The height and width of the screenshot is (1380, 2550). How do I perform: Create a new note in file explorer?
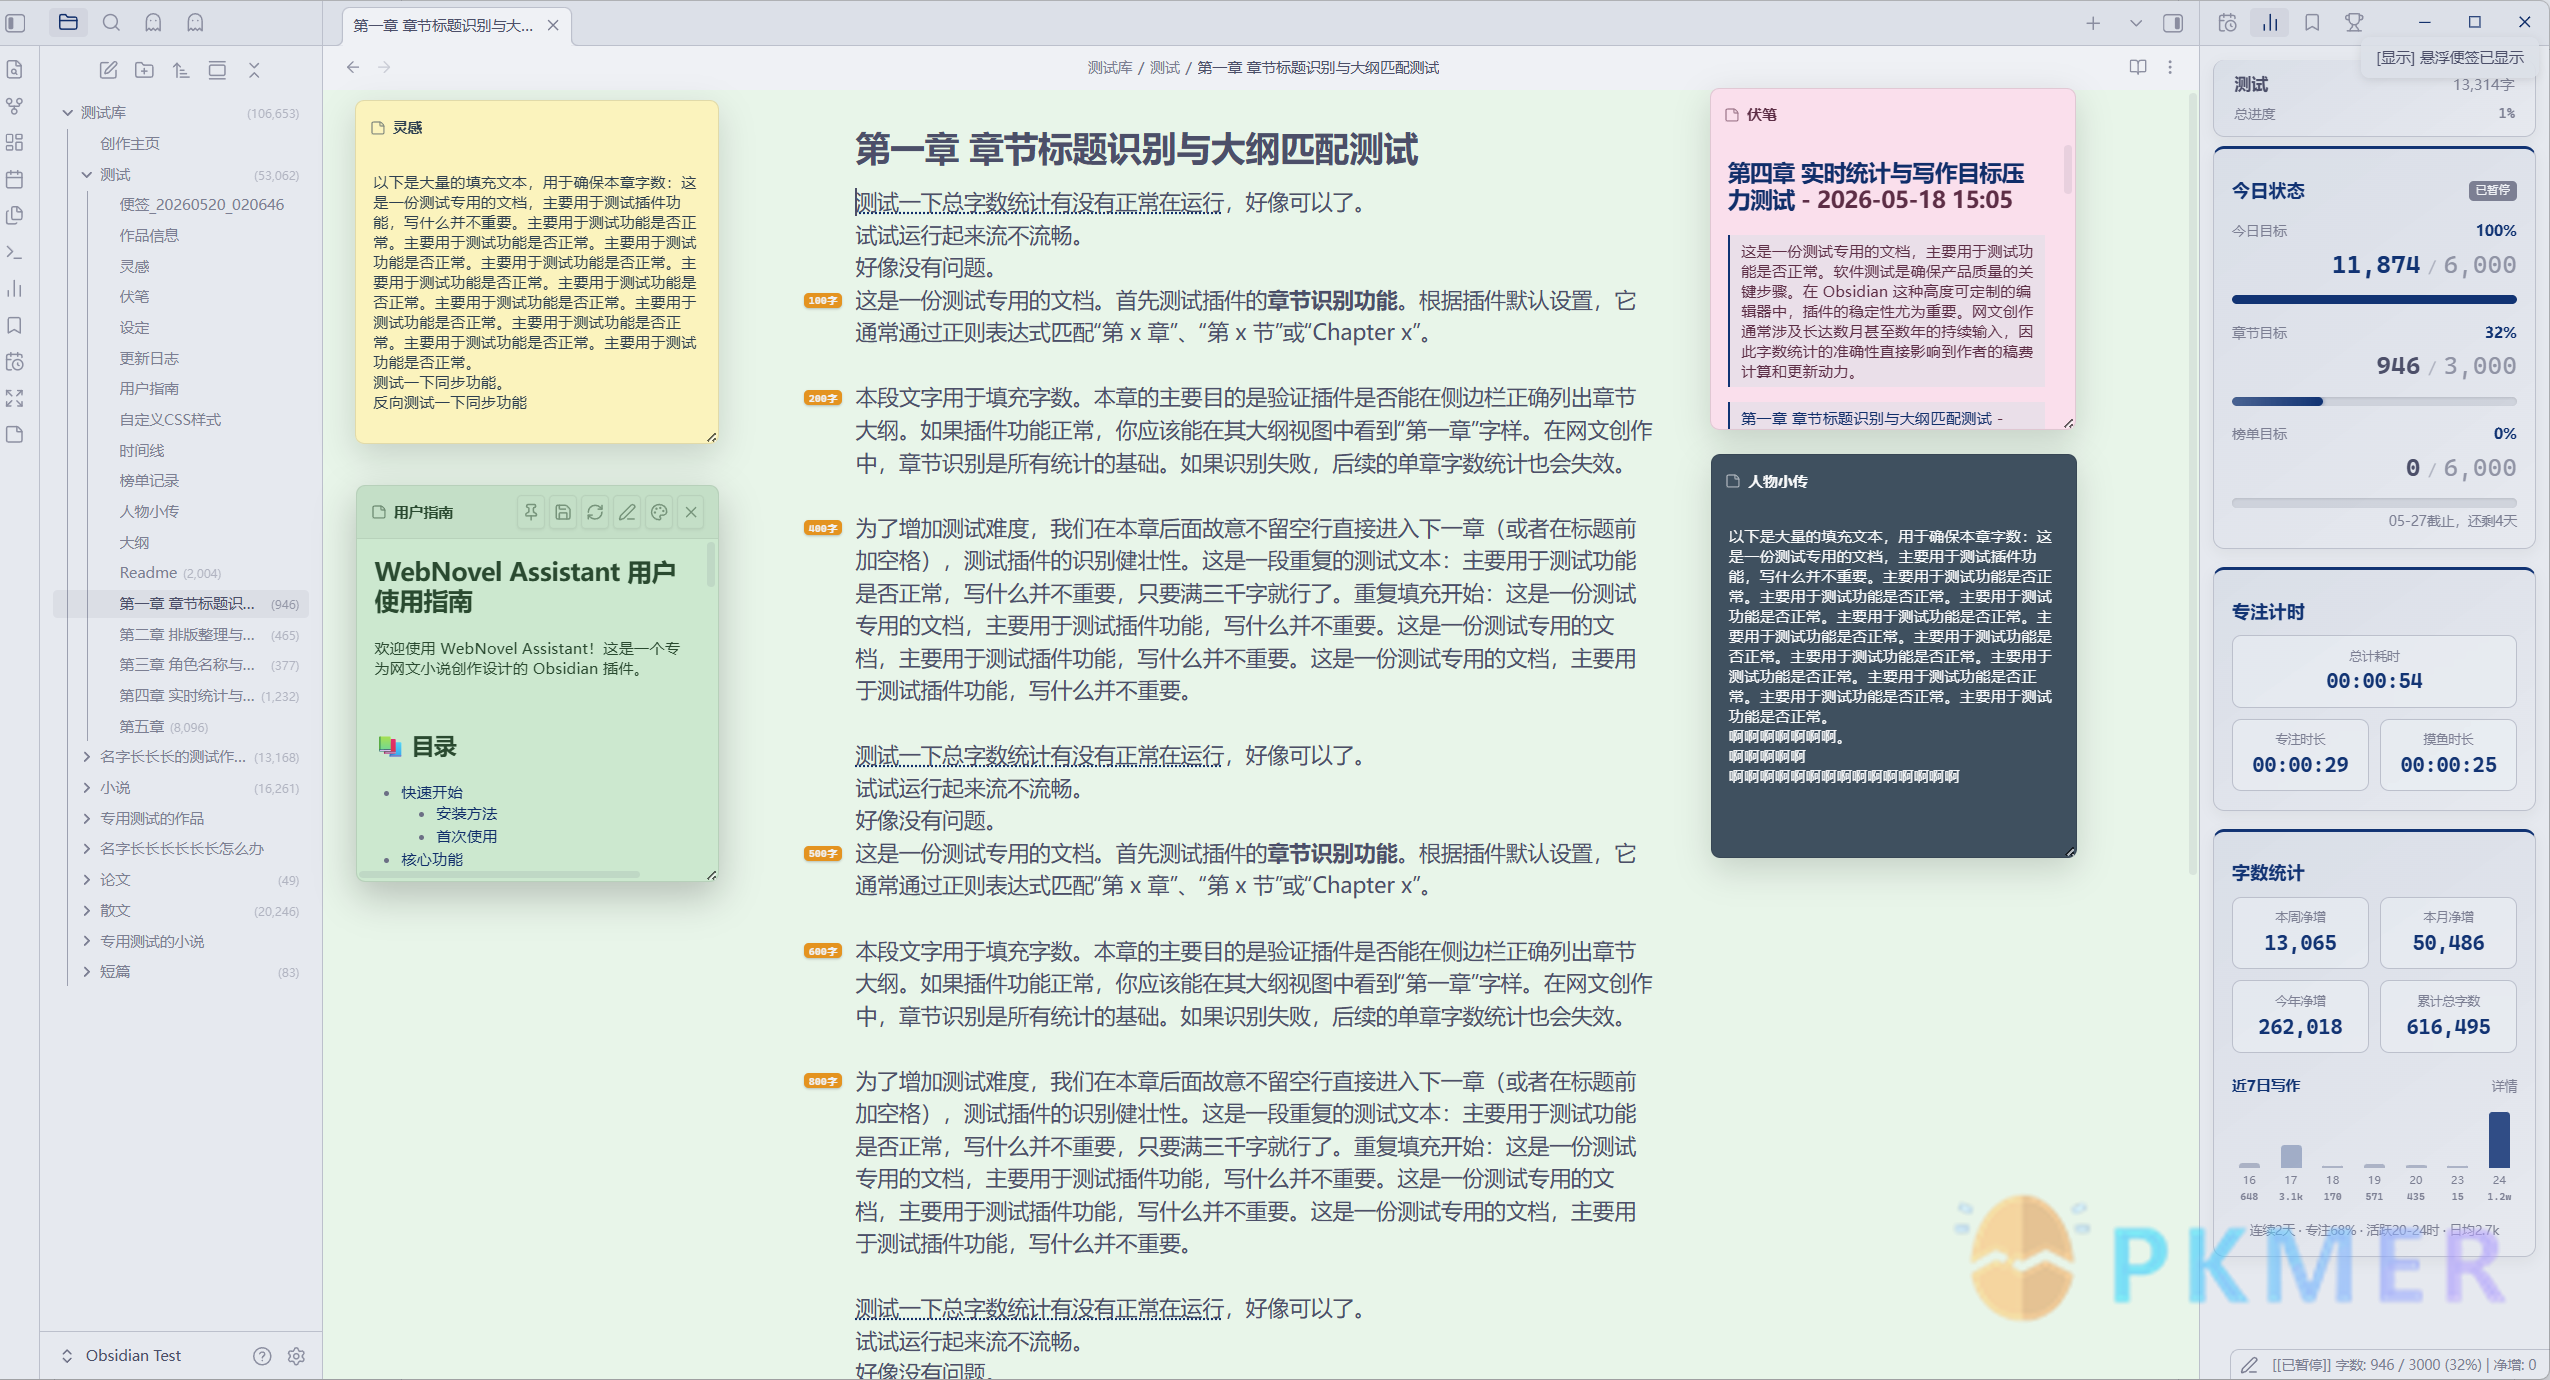[108, 70]
